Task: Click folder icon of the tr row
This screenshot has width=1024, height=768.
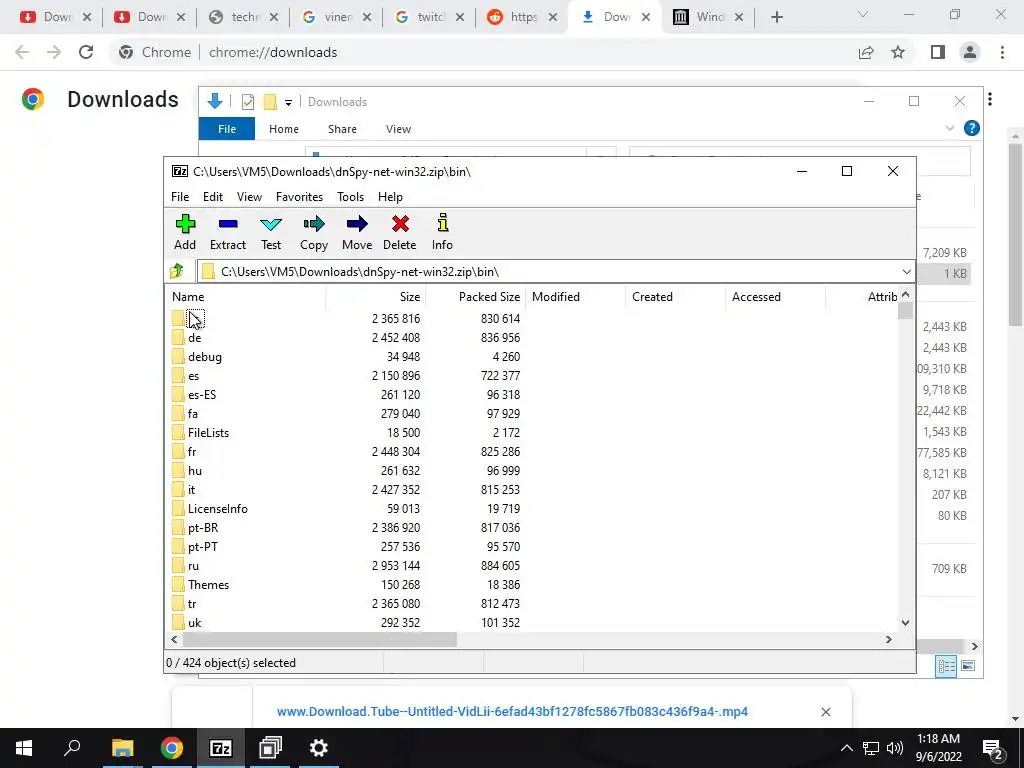Action: tap(178, 603)
